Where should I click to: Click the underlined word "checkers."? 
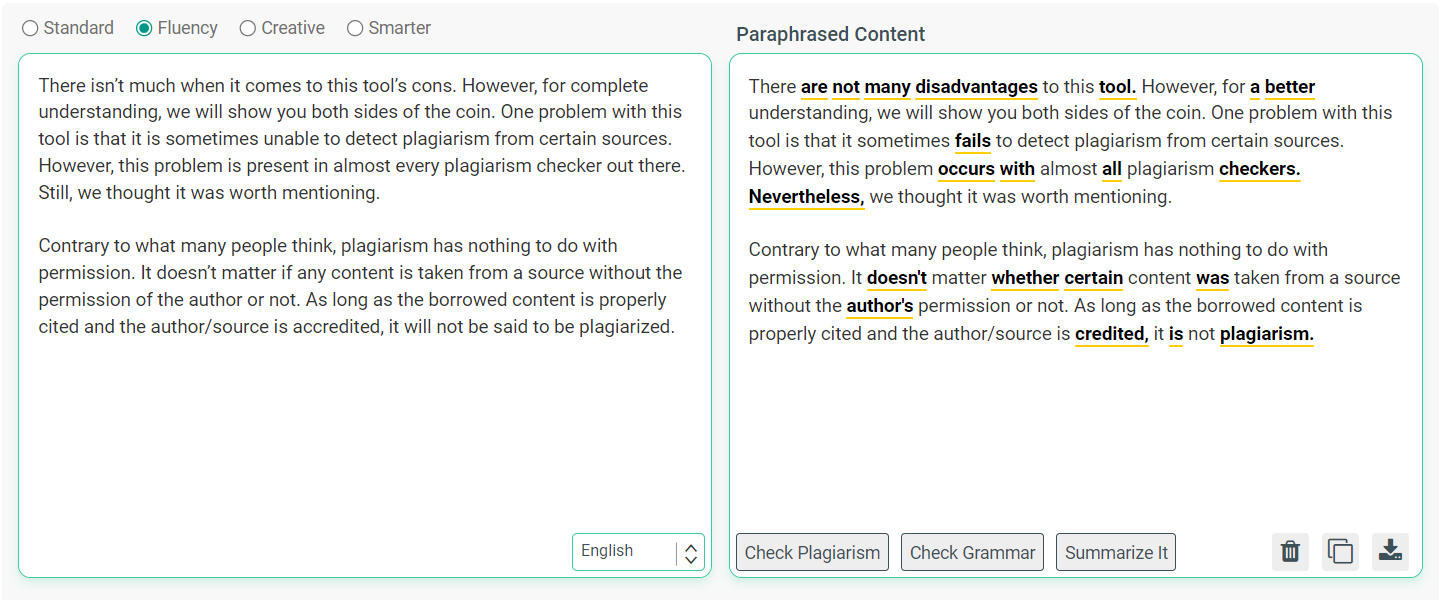pos(1259,169)
